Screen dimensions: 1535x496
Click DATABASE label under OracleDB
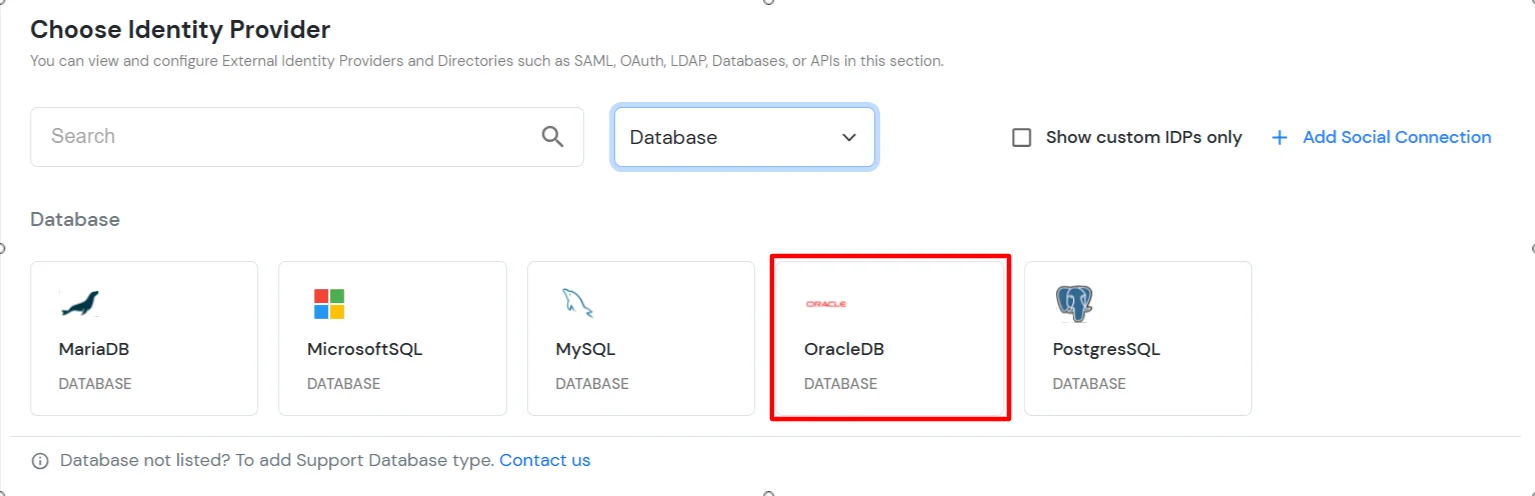(x=840, y=384)
